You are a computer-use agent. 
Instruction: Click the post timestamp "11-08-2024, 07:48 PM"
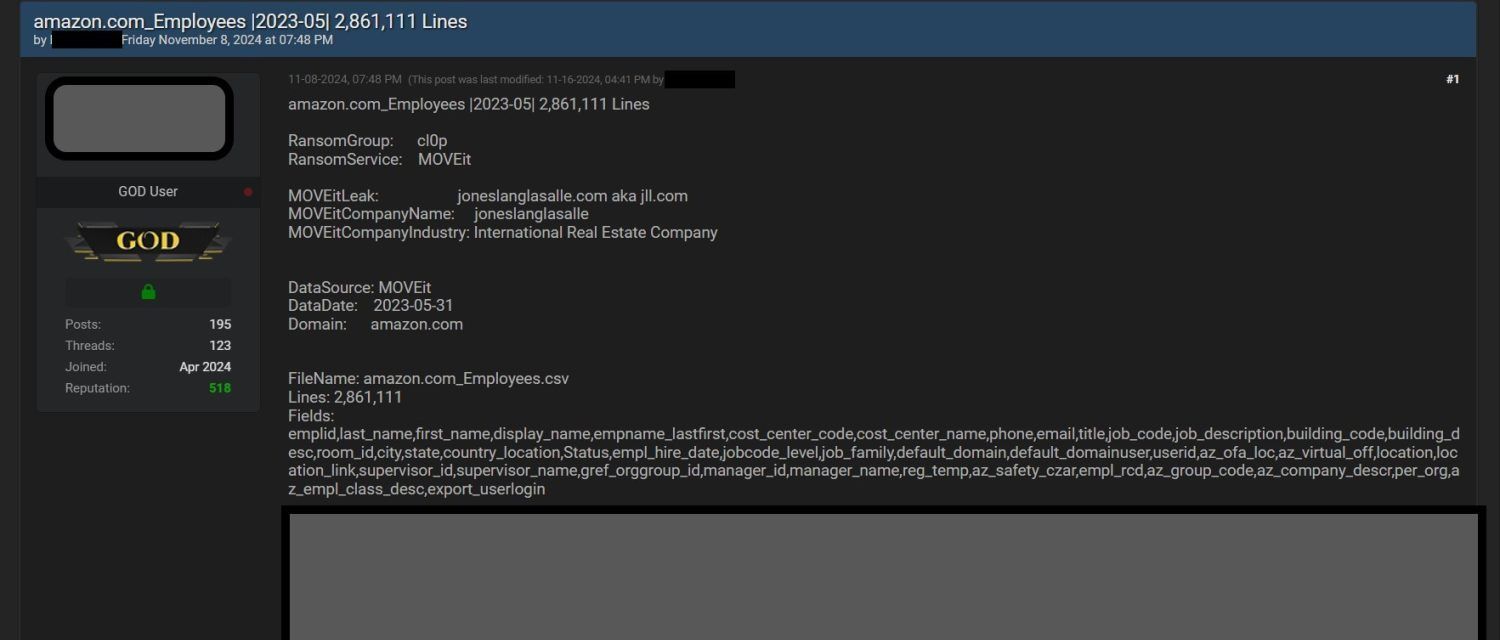(x=345, y=79)
